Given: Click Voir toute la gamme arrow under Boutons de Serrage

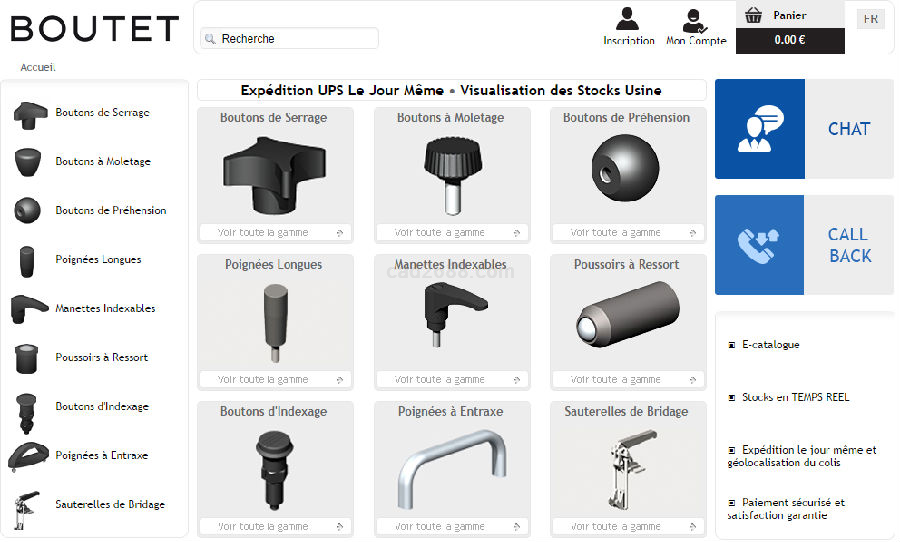Looking at the screenshot, I should coord(340,233).
